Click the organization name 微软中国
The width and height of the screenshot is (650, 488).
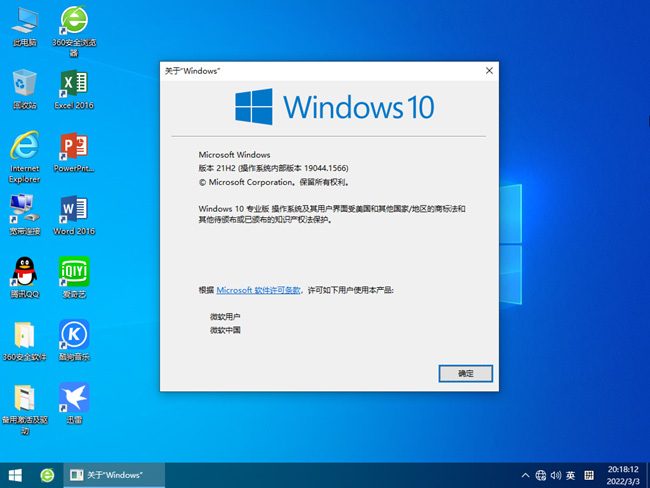pyautogui.click(x=225, y=330)
